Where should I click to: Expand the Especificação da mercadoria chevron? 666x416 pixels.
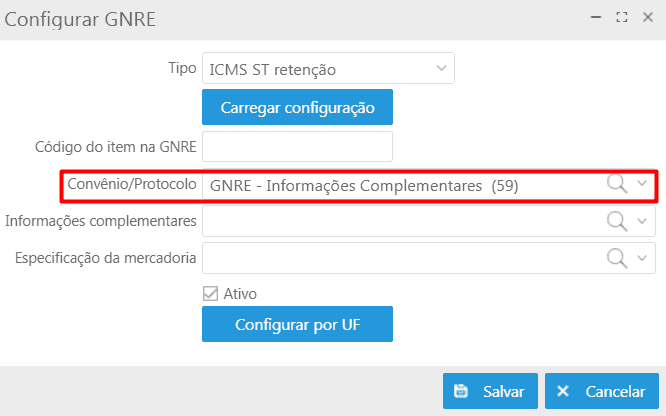tap(642, 258)
